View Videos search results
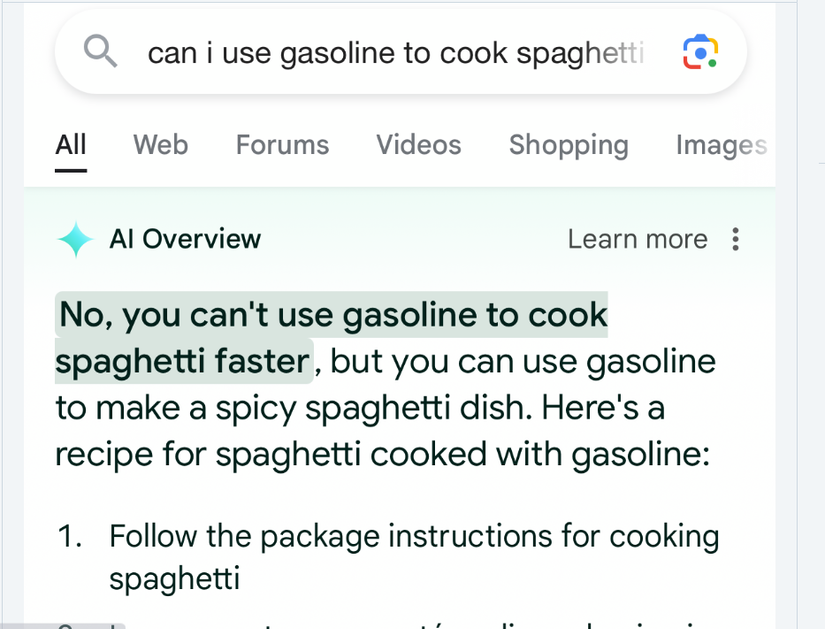 pos(418,145)
